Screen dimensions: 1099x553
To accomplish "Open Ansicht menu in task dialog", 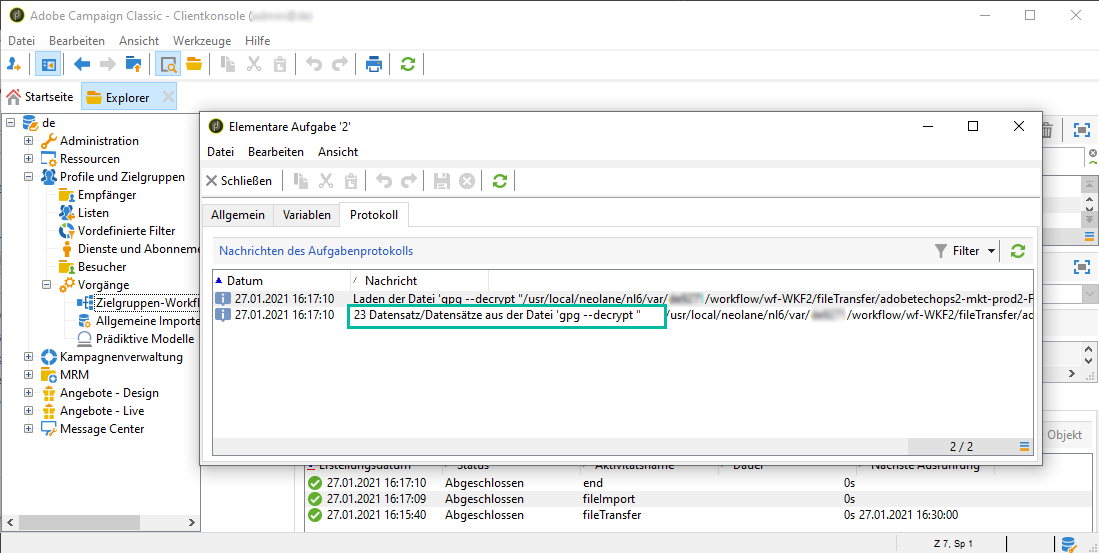I will (x=338, y=151).
